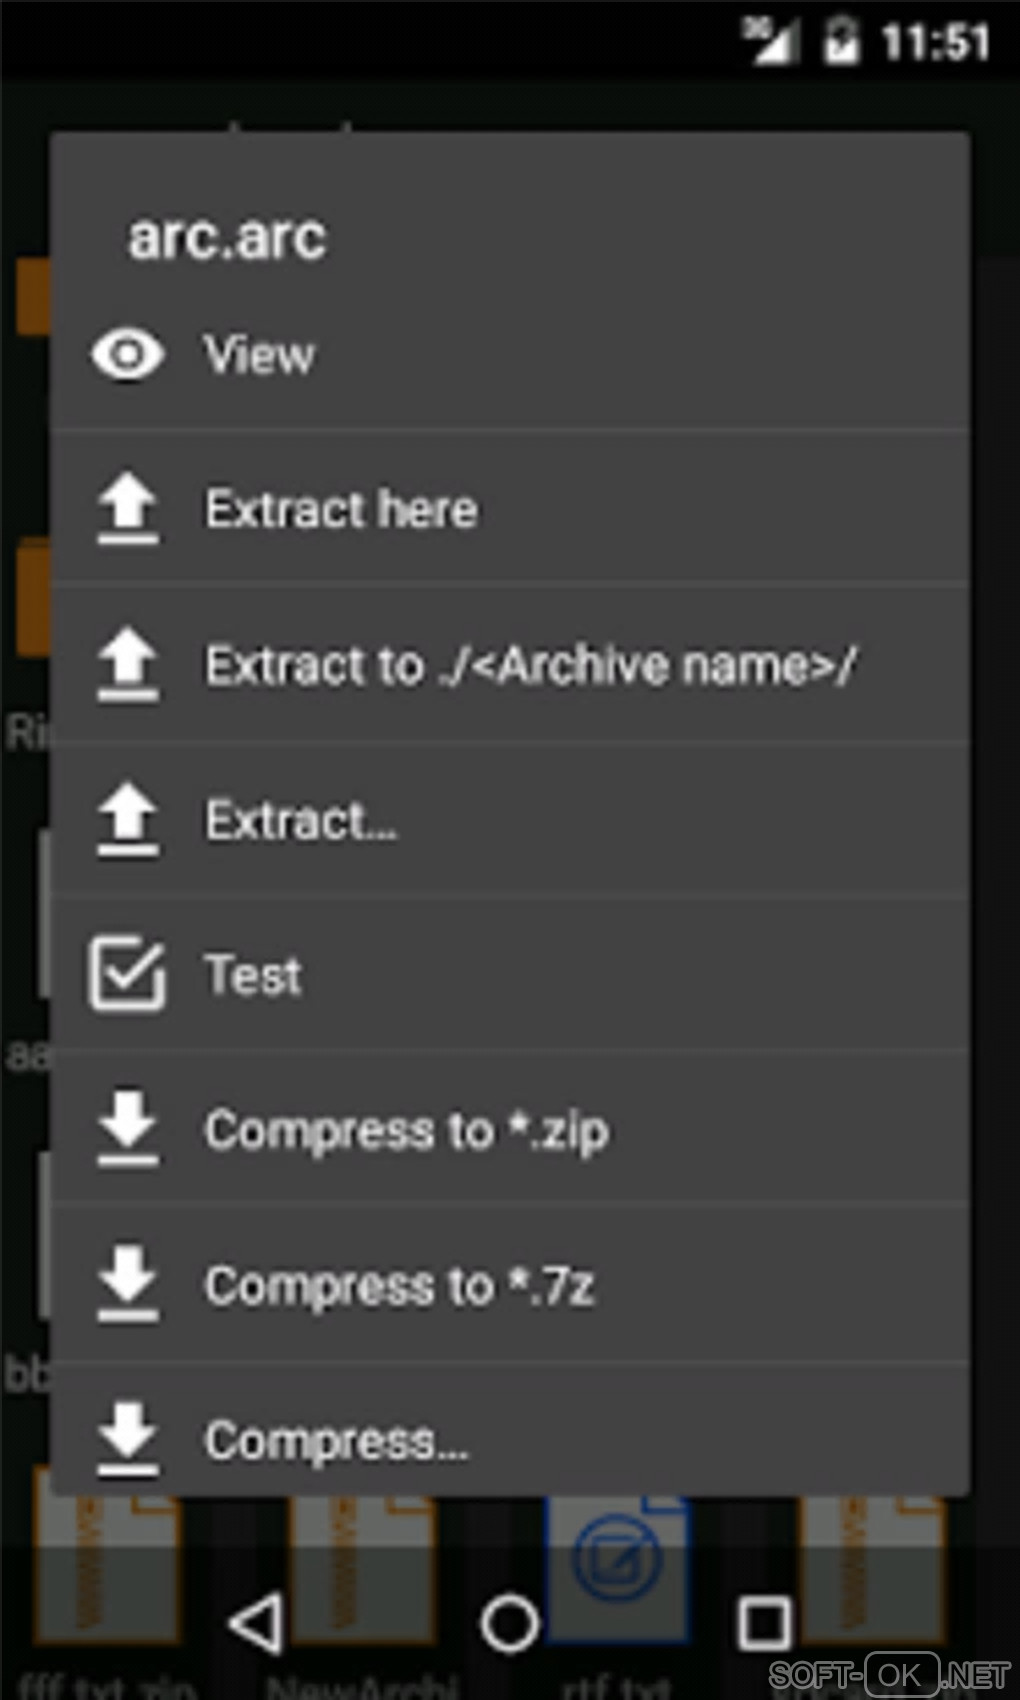
Task: Choose Compress to *.zip
Action: (406, 1131)
